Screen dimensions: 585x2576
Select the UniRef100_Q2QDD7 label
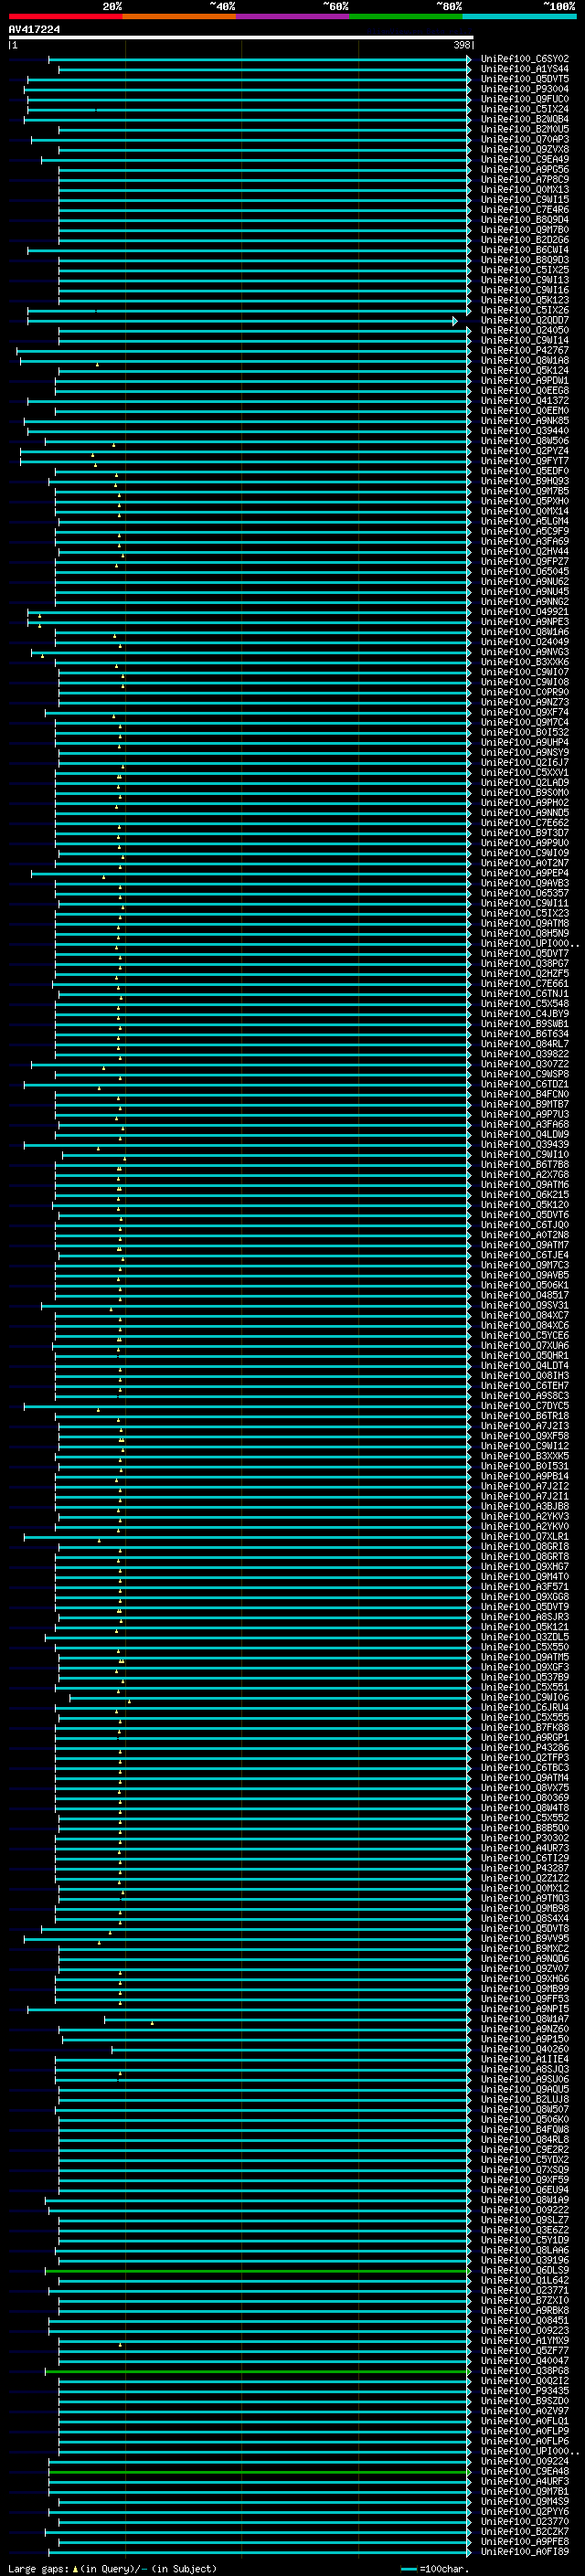[524, 321]
